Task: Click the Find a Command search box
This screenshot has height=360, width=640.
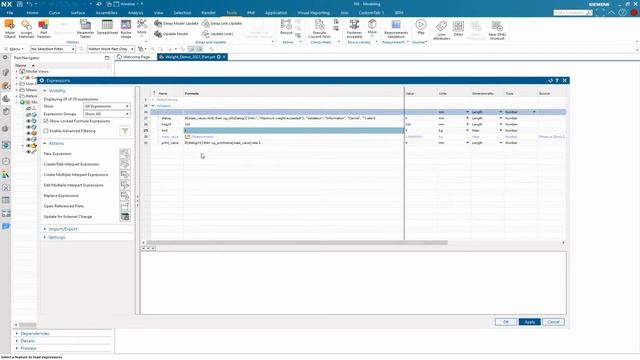Action: tap(572, 13)
